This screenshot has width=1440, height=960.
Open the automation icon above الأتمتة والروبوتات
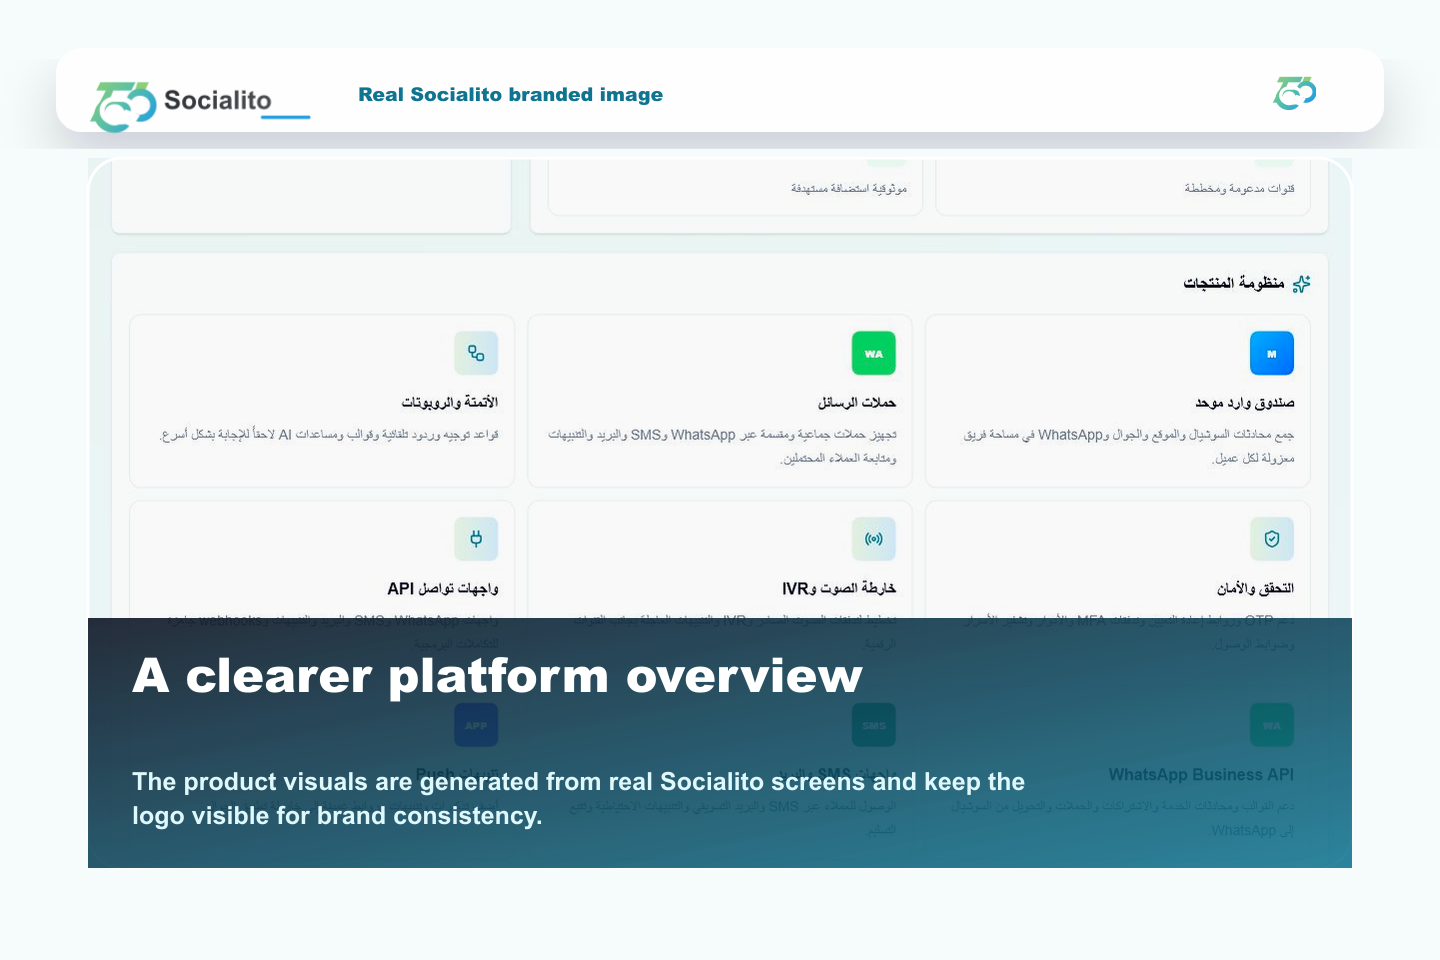[x=476, y=354]
